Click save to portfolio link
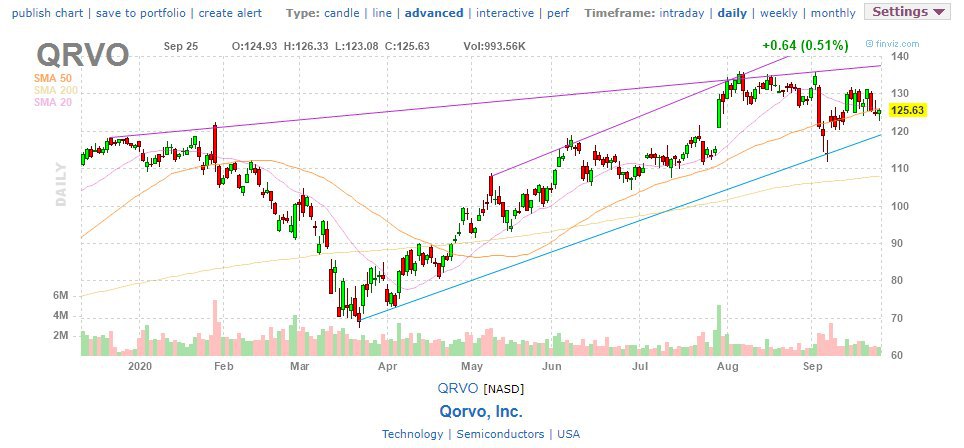The height and width of the screenshot is (448, 964). click(143, 13)
